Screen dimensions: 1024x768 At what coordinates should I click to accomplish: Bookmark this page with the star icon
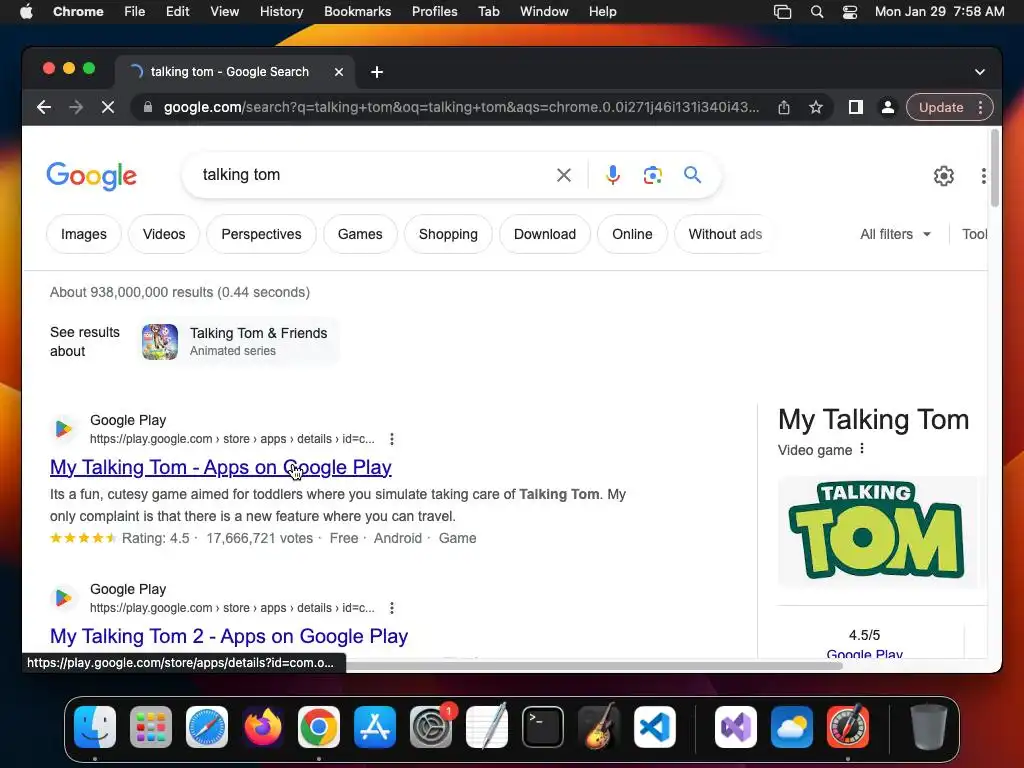click(816, 107)
